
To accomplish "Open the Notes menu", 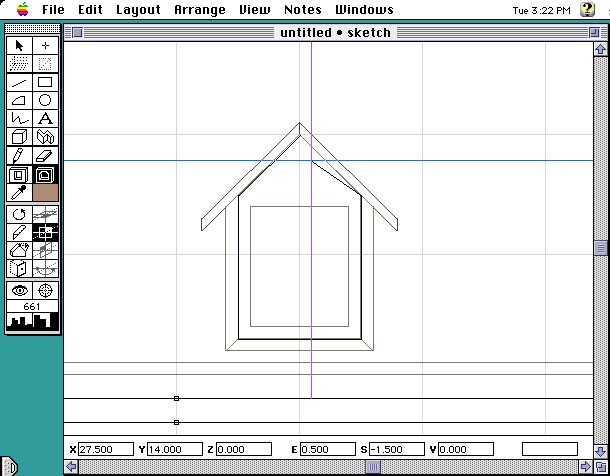I will tap(303, 10).
